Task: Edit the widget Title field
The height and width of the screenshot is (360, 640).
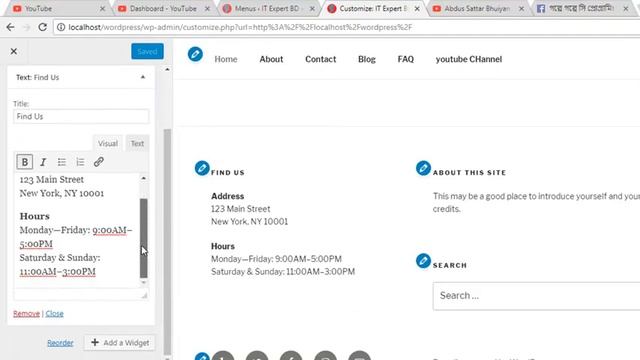Action: click(x=81, y=116)
